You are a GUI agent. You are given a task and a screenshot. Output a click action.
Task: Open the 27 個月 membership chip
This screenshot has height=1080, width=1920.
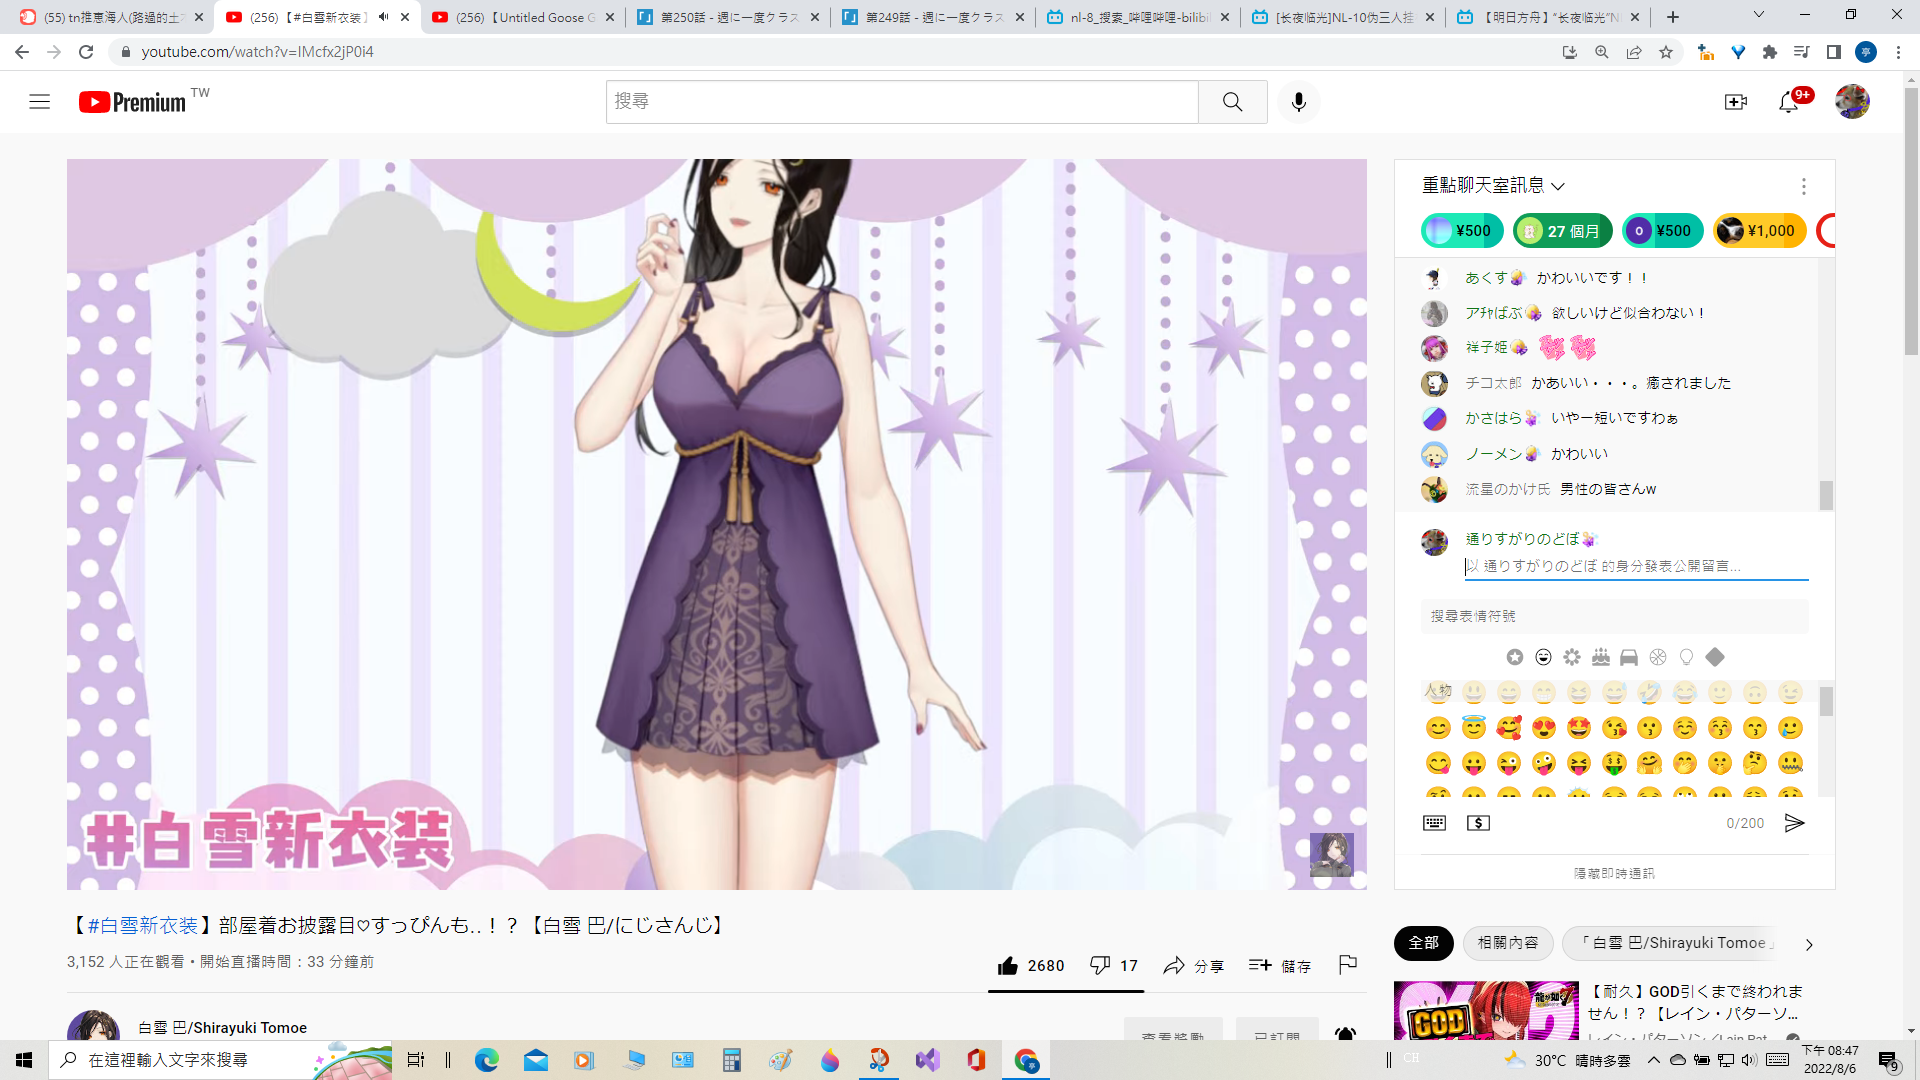[1562, 231]
